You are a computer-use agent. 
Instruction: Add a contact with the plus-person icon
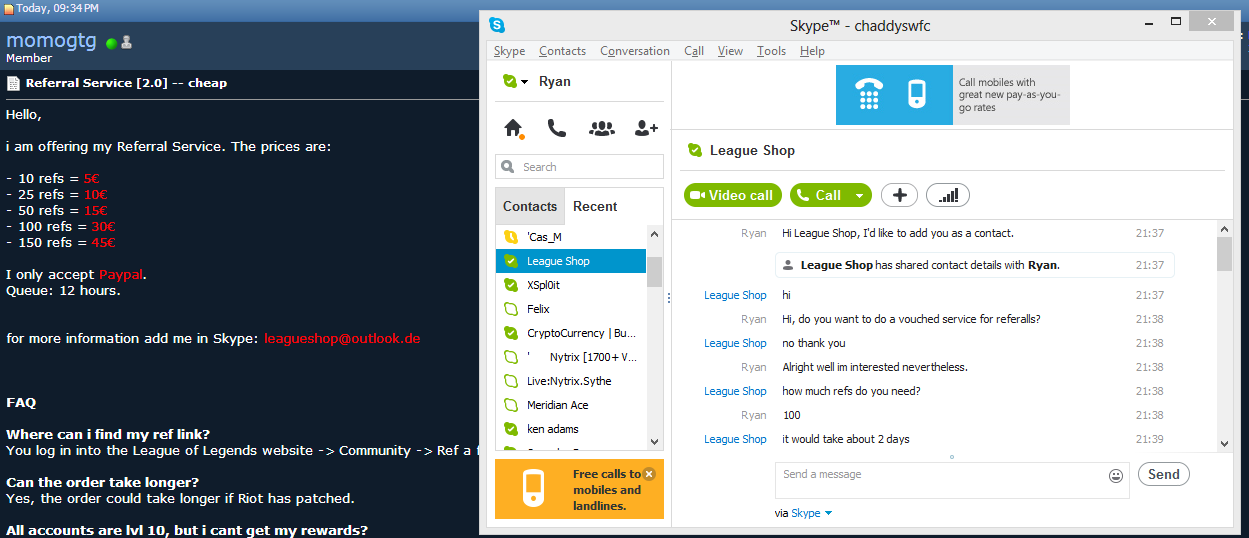click(x=647, y=128)
